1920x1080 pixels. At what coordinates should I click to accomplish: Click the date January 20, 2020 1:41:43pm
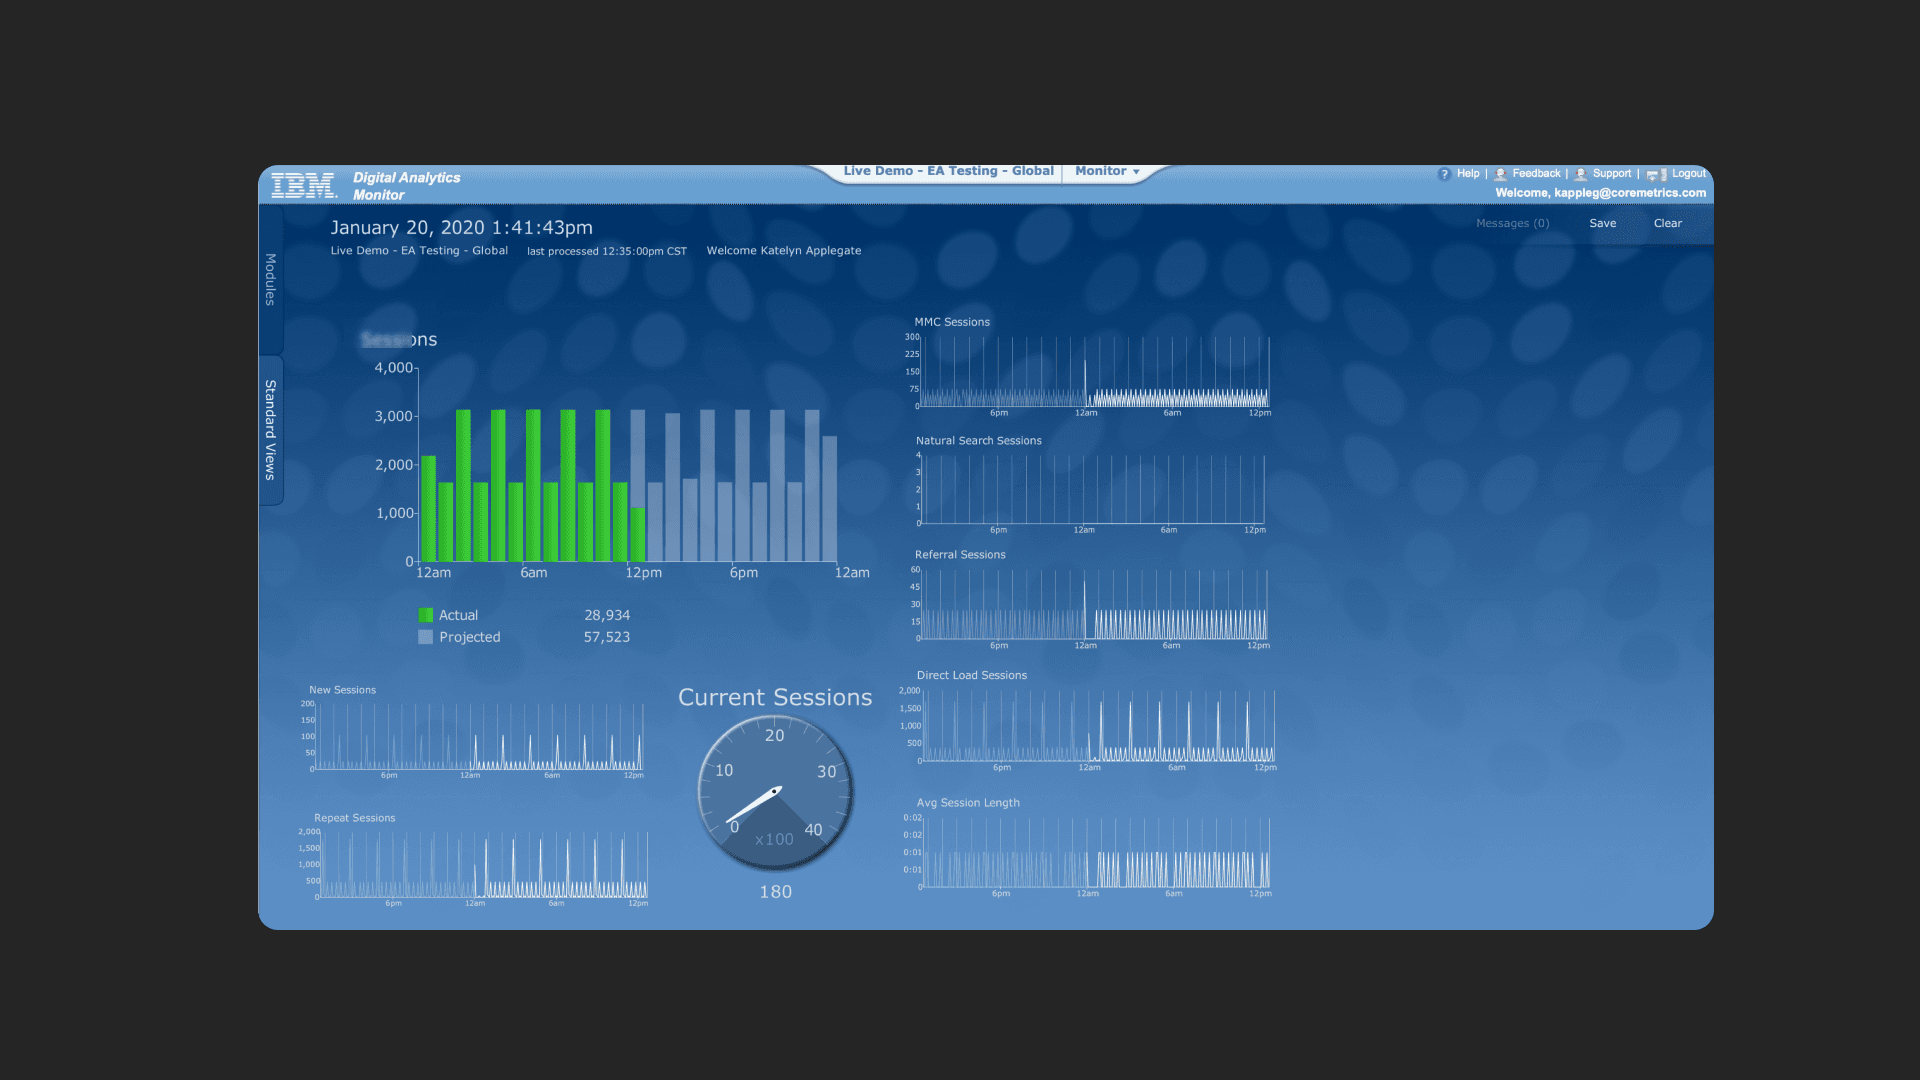(462, 228)
